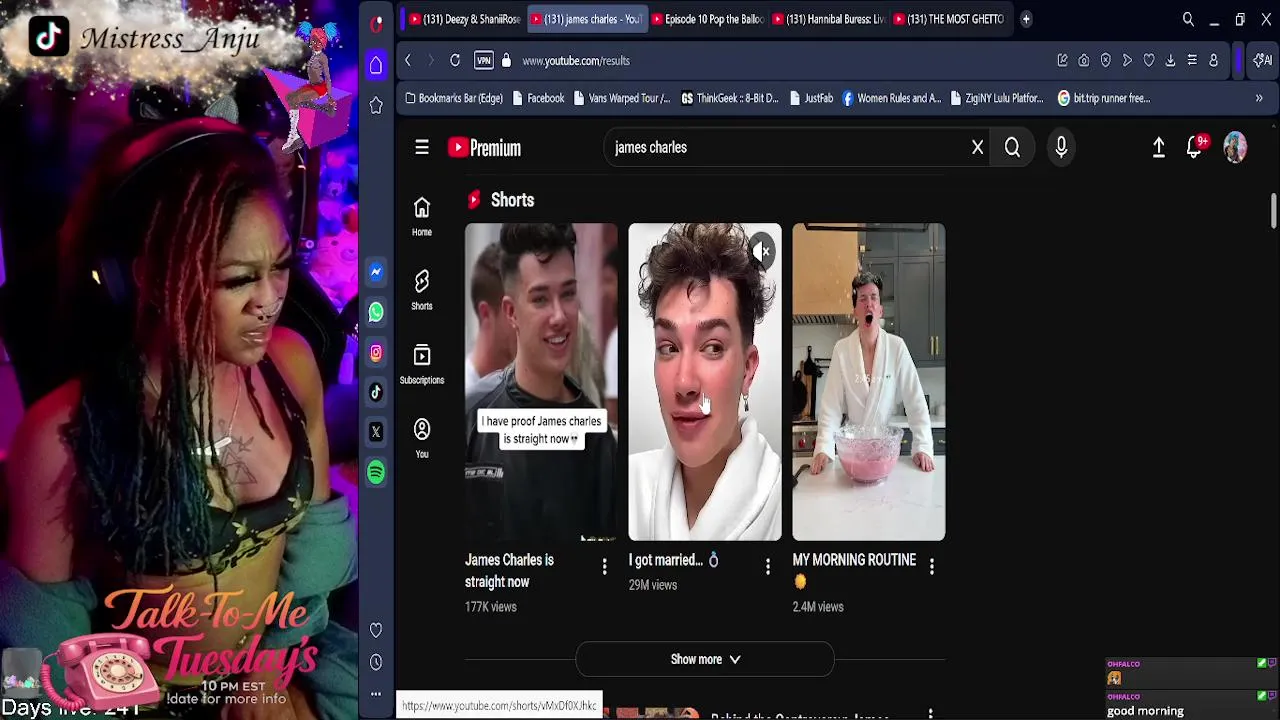Play the I got married short thumbnail

705,382
